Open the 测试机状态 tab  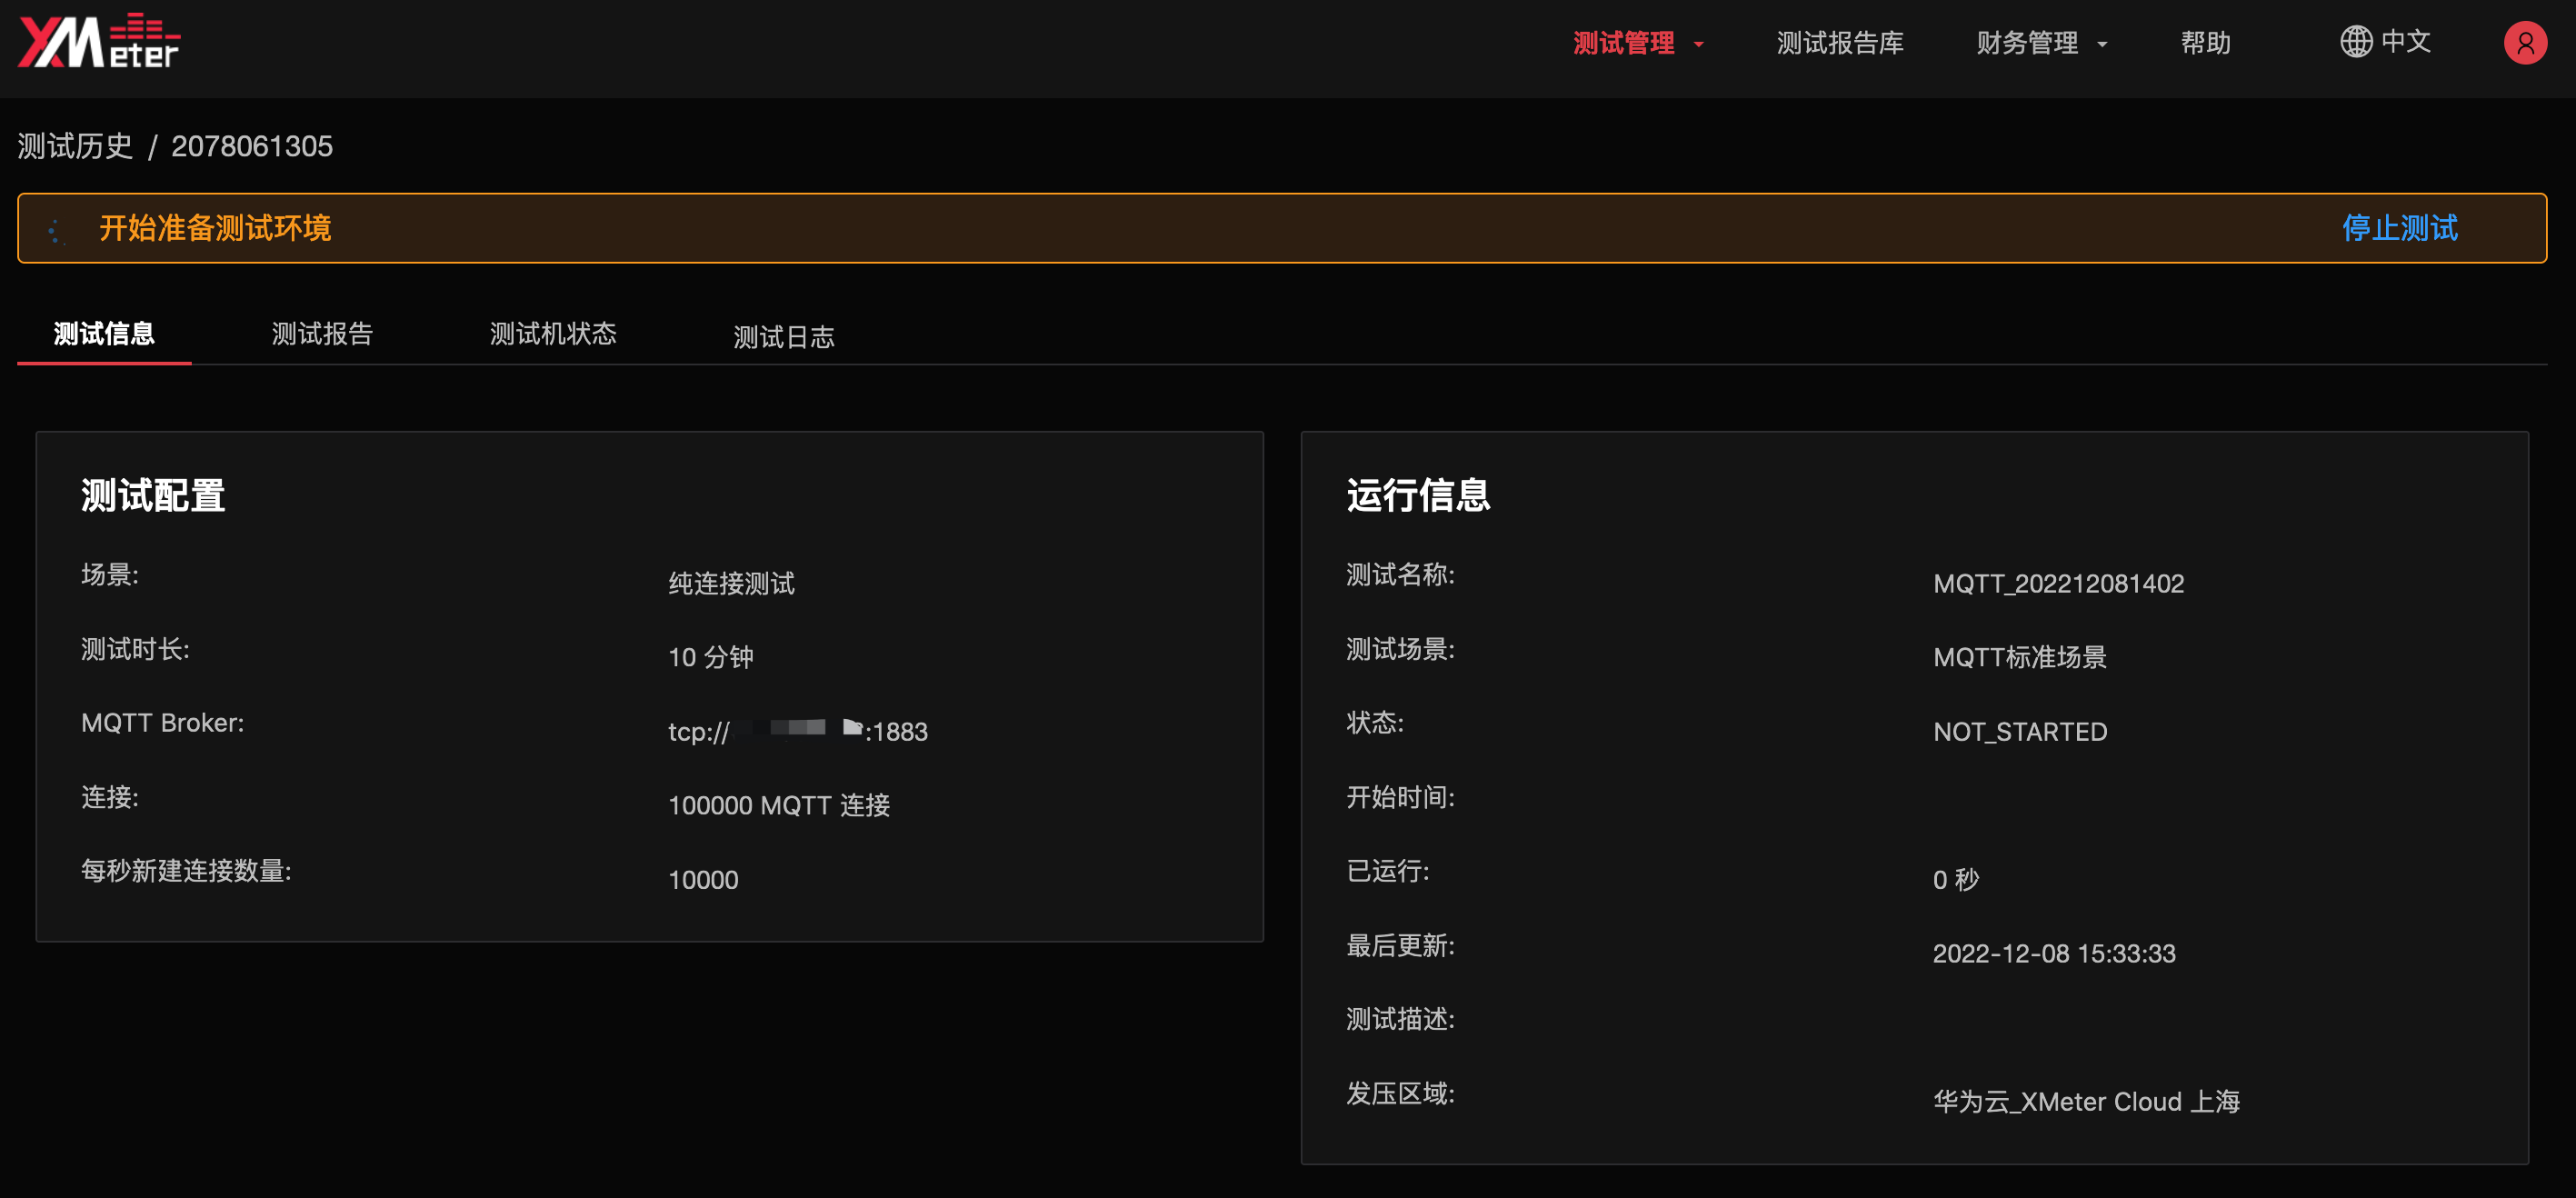point(553,334)
